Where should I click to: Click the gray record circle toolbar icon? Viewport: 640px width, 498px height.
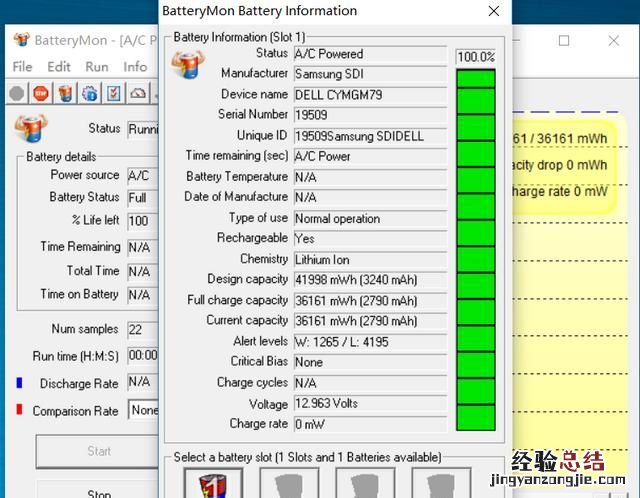coord(16,93)
